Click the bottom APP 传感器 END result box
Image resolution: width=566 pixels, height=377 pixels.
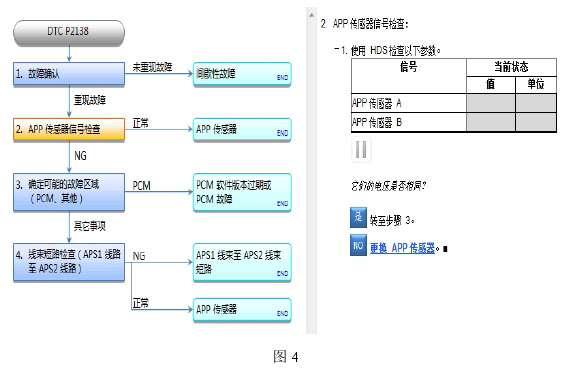(x=242, y=310)
